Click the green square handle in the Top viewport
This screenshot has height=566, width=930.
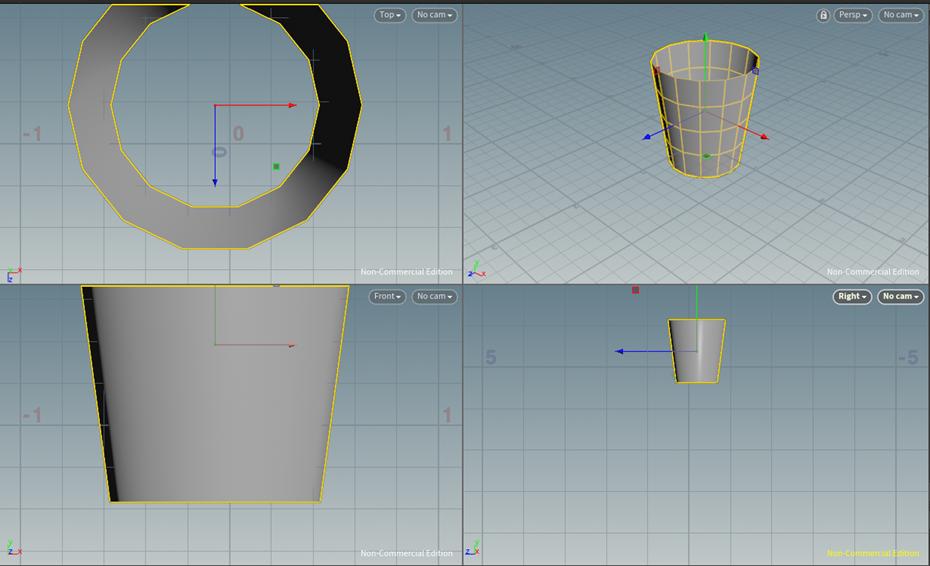click(x=276, y=167)
